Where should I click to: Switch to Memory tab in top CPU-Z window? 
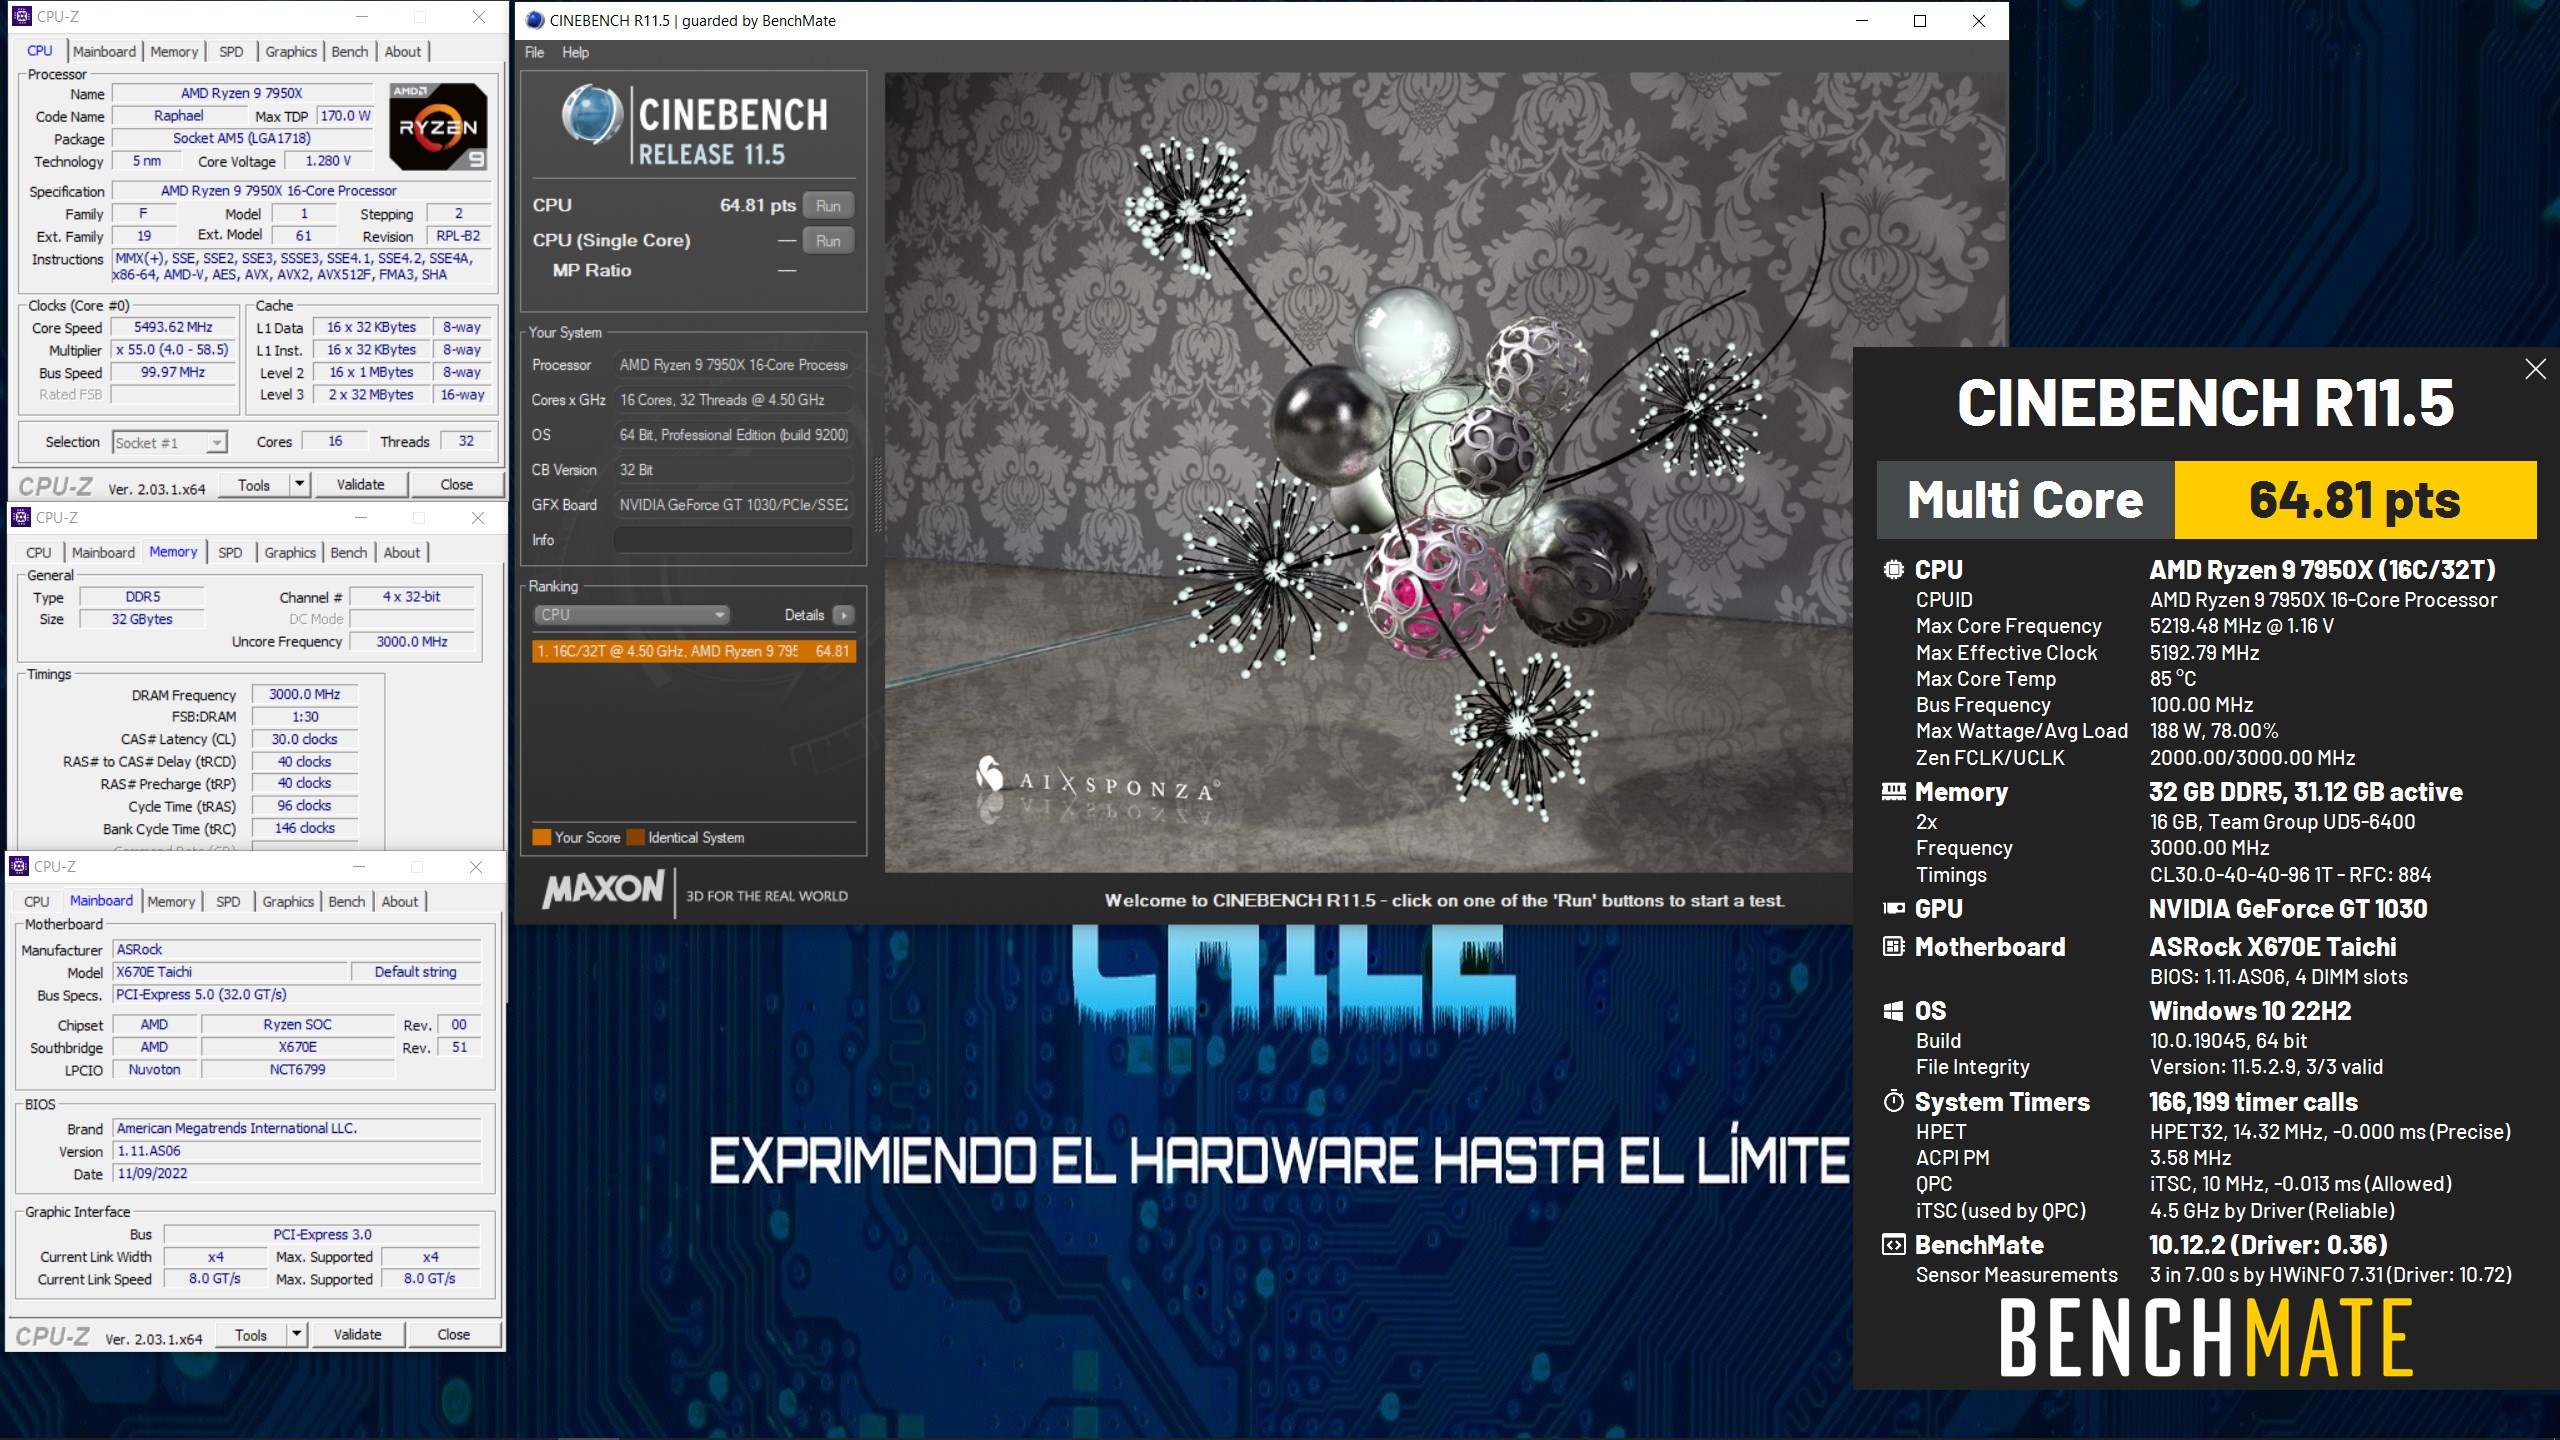pos(174,51)
